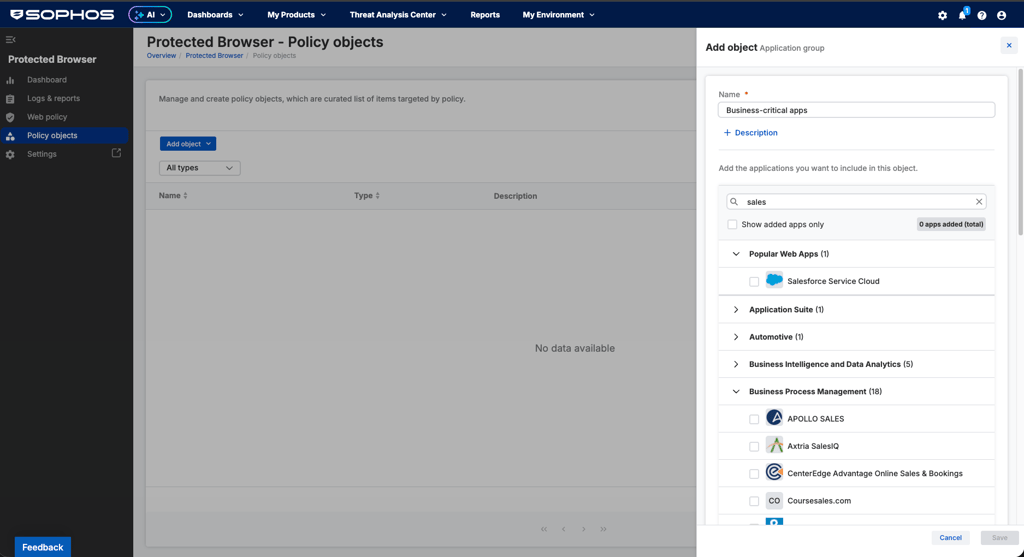The width and height of the screenshot is (1024, 557).
Task: Follow the Overview breadcrumb link
Action: 161,56
